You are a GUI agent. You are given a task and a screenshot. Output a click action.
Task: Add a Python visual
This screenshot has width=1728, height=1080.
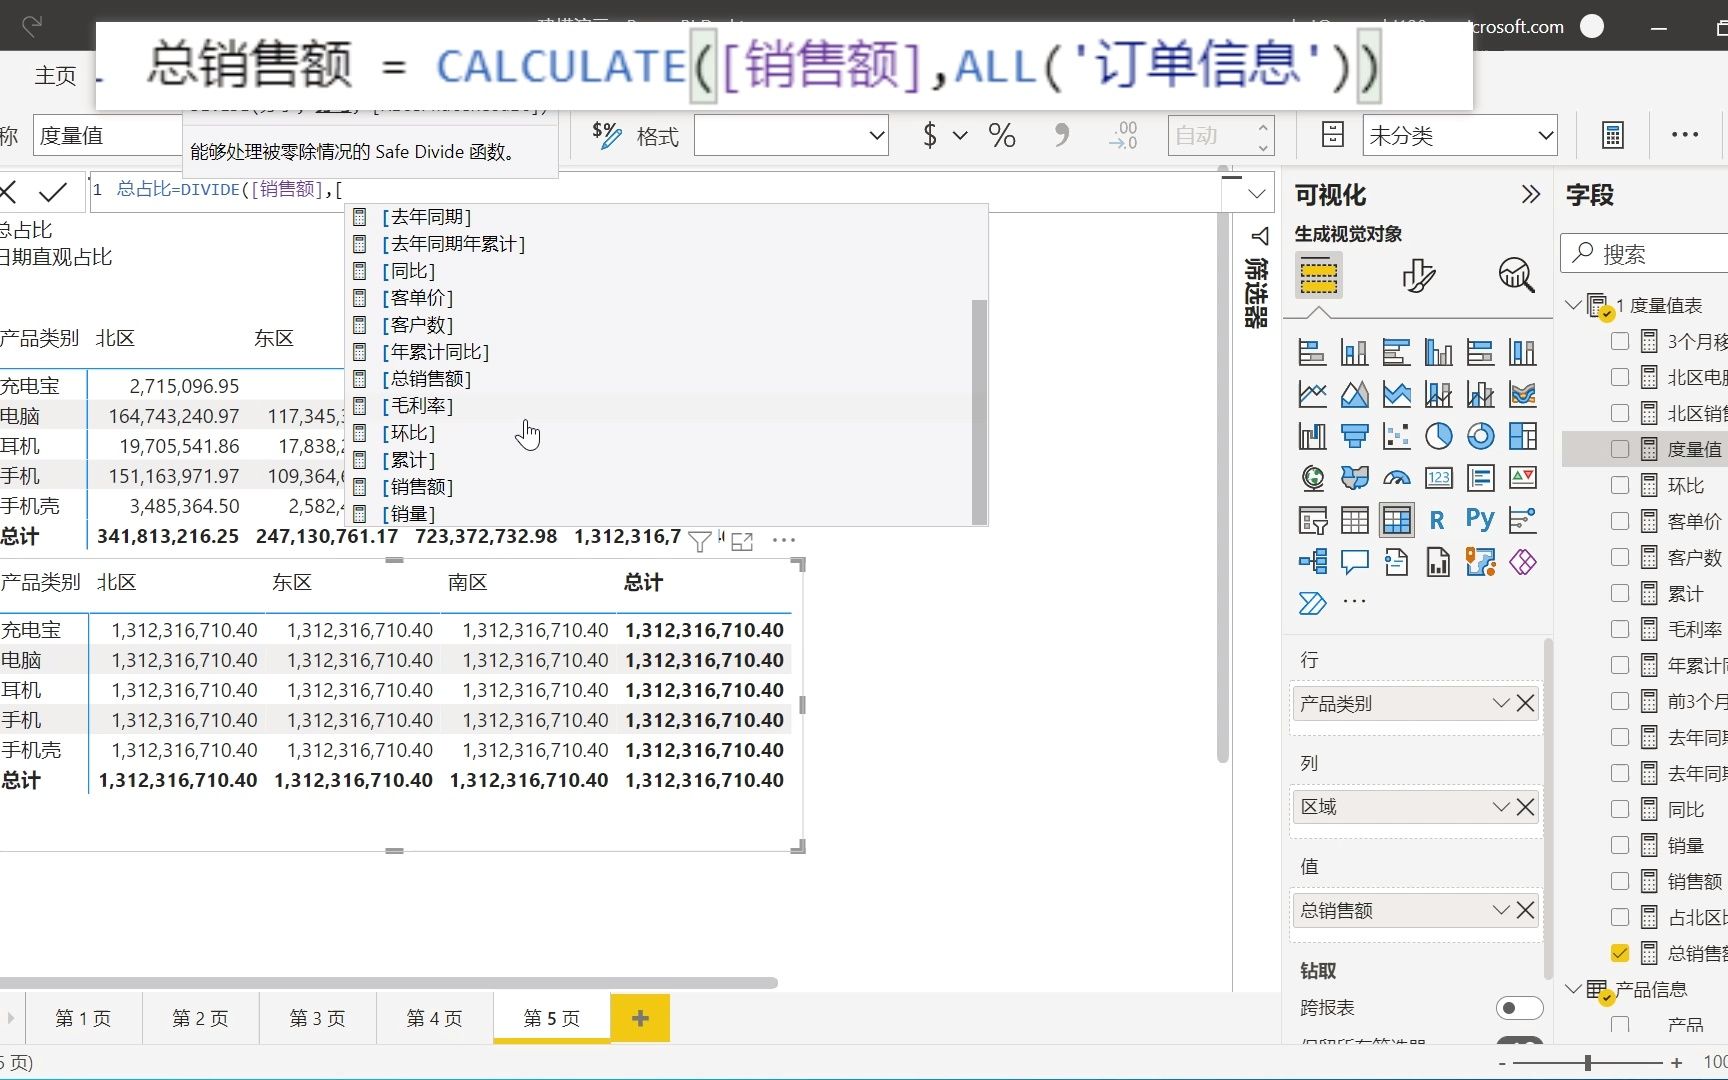[1479, 519]
